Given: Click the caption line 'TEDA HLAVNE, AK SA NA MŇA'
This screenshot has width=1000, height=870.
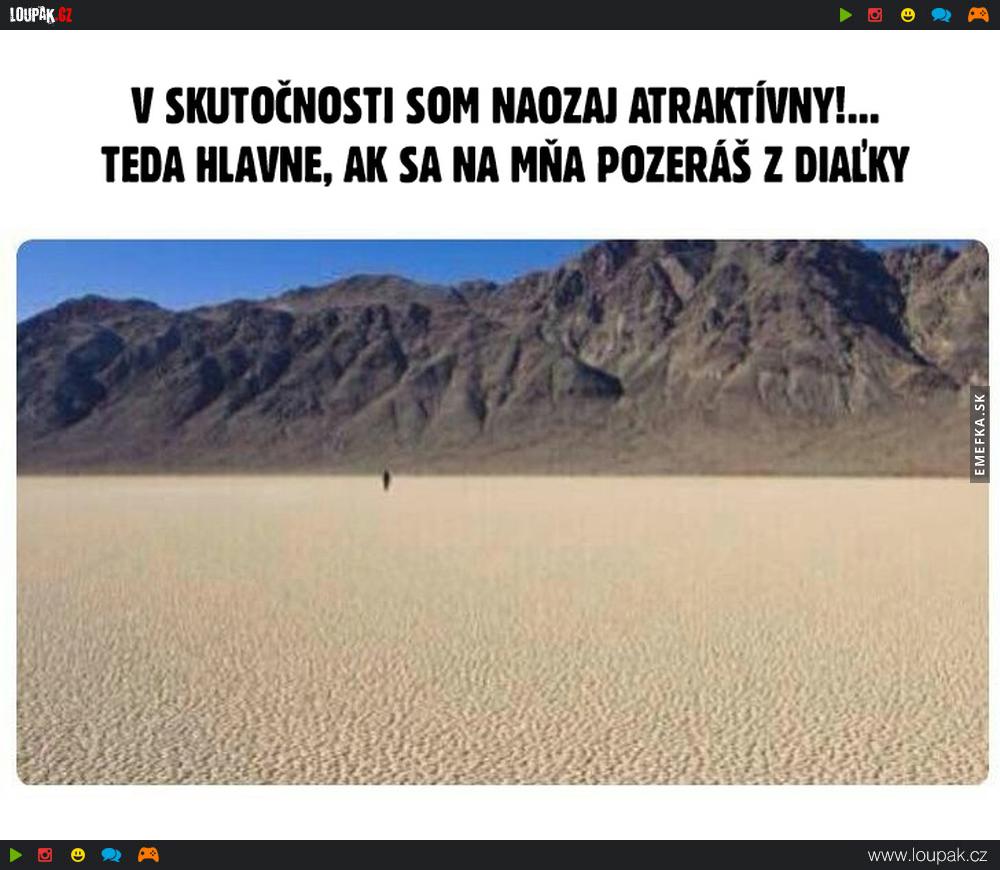Looking at the screenshot, I should click(x=343, y=165).
